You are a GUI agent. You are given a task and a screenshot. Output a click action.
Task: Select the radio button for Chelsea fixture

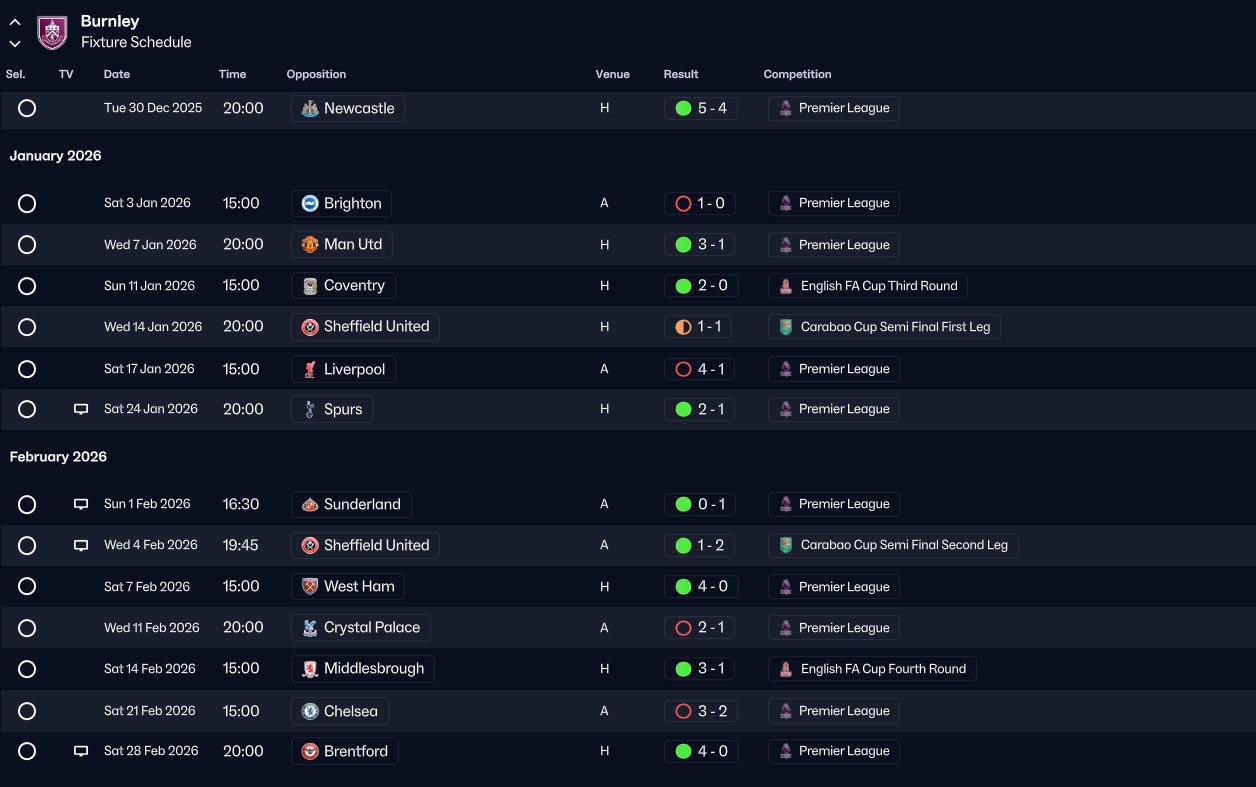27,711
